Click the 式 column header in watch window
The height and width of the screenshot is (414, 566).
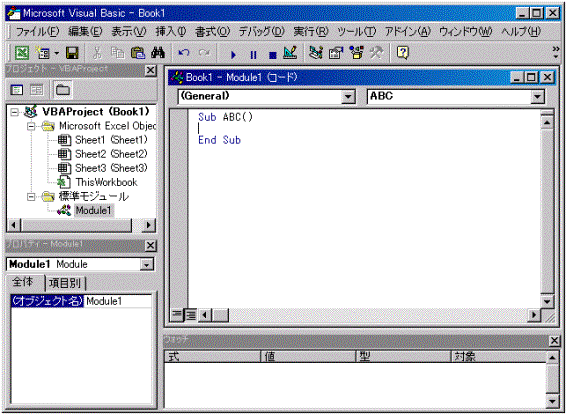213,357
